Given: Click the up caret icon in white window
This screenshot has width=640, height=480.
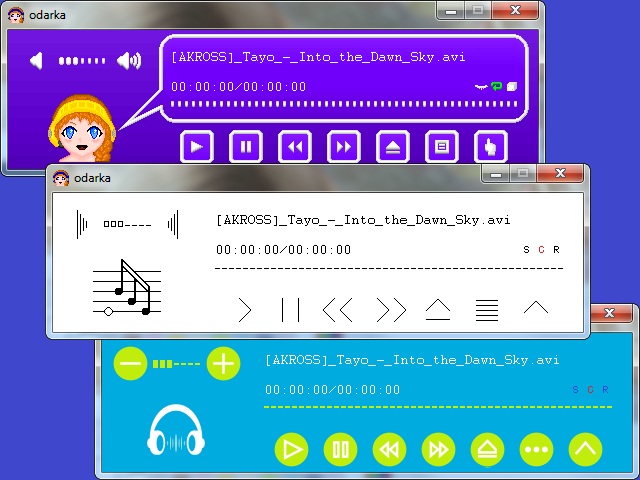Looking at the screenshot, I should [536, 307].
